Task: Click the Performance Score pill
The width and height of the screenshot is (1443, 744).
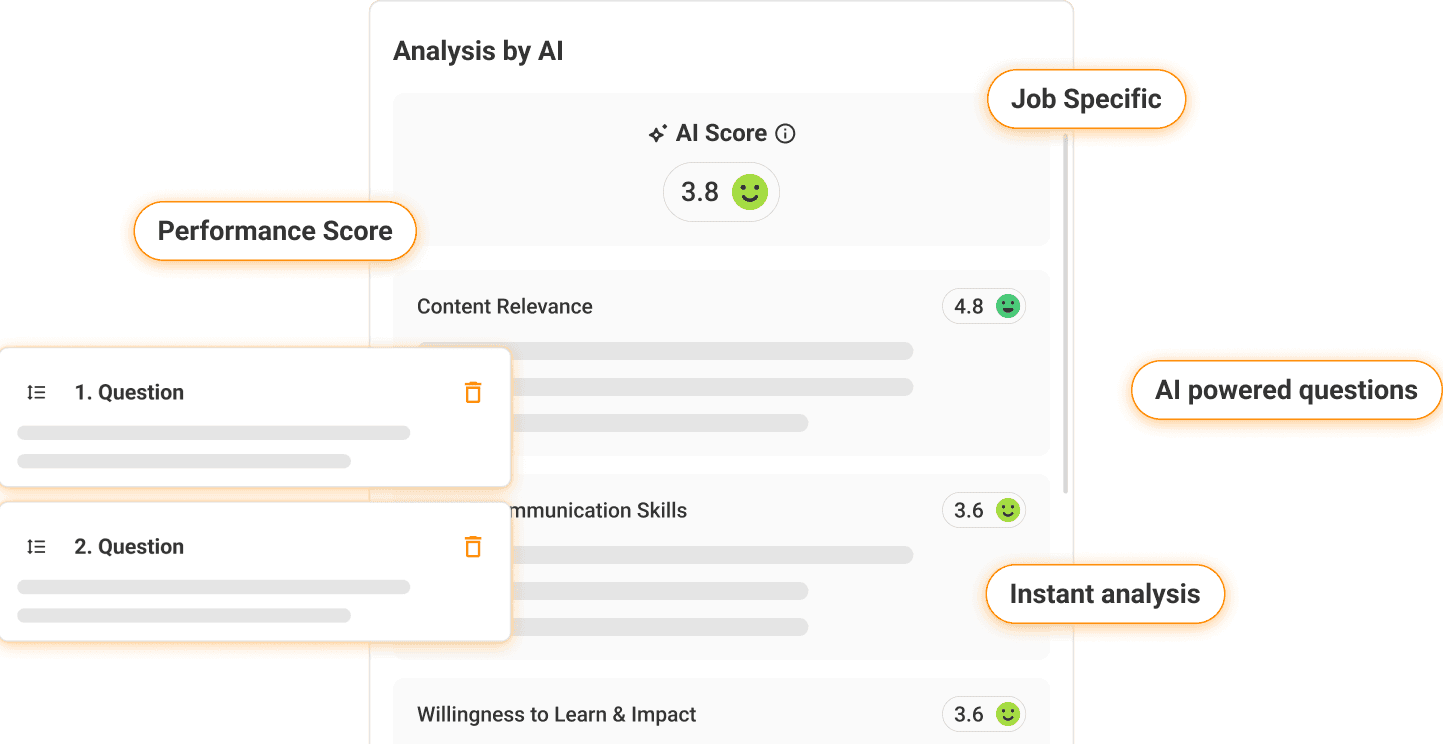Action: click(275, 231)
